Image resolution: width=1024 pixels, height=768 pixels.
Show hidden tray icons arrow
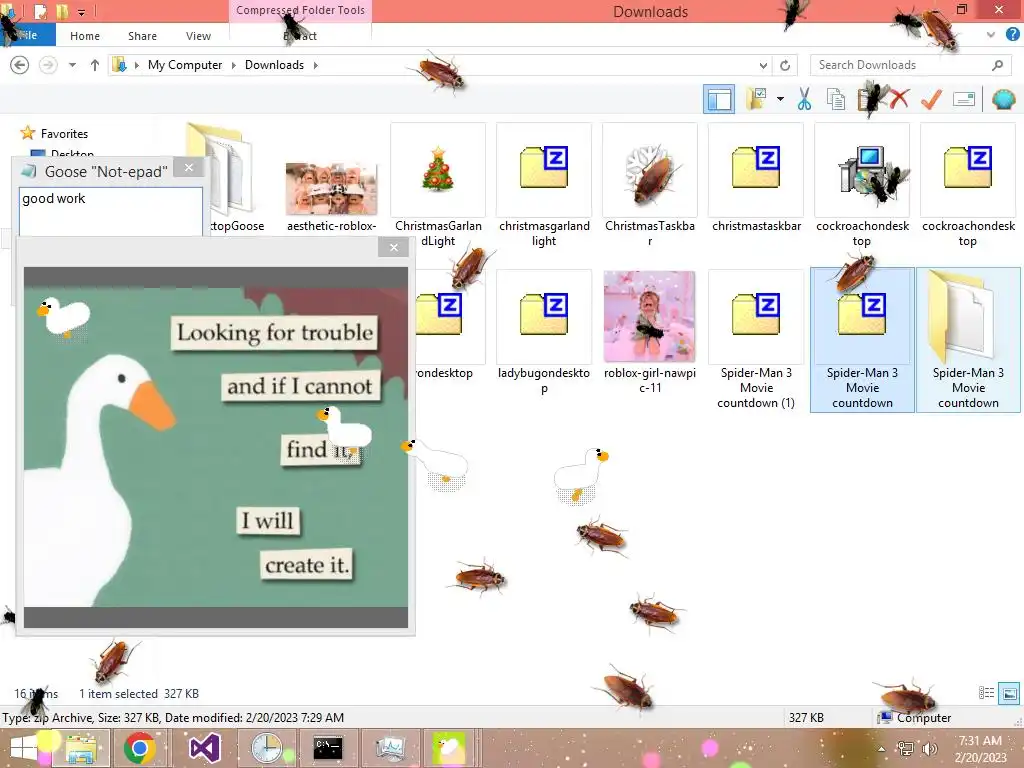[x=882, y=749]
